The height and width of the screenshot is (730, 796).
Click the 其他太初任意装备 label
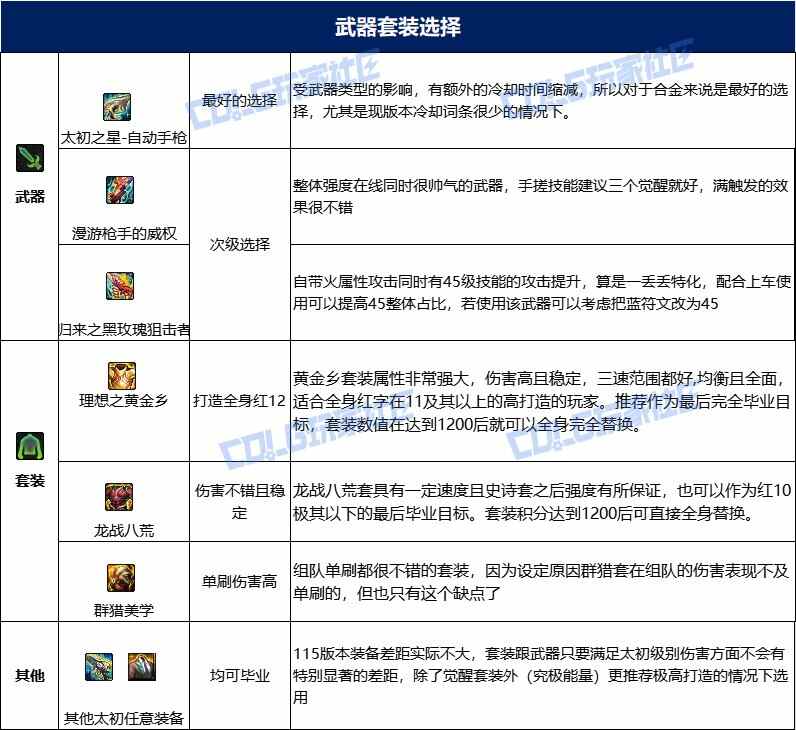pos(124,718)
